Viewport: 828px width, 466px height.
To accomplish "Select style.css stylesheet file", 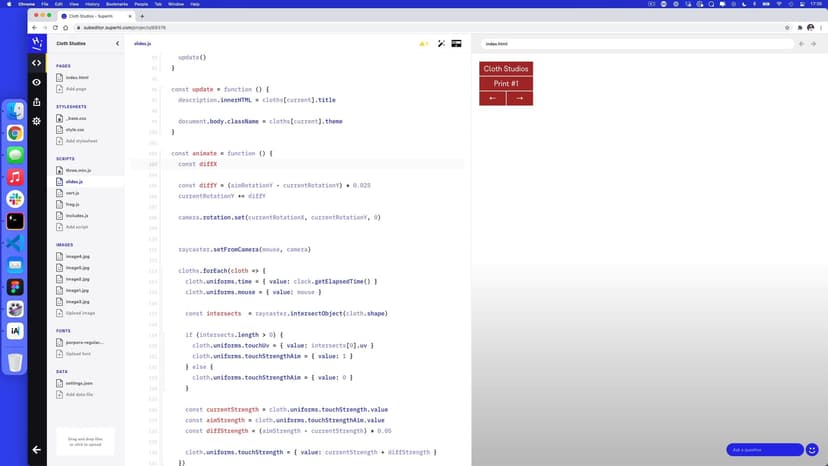I will click(75, 130).
